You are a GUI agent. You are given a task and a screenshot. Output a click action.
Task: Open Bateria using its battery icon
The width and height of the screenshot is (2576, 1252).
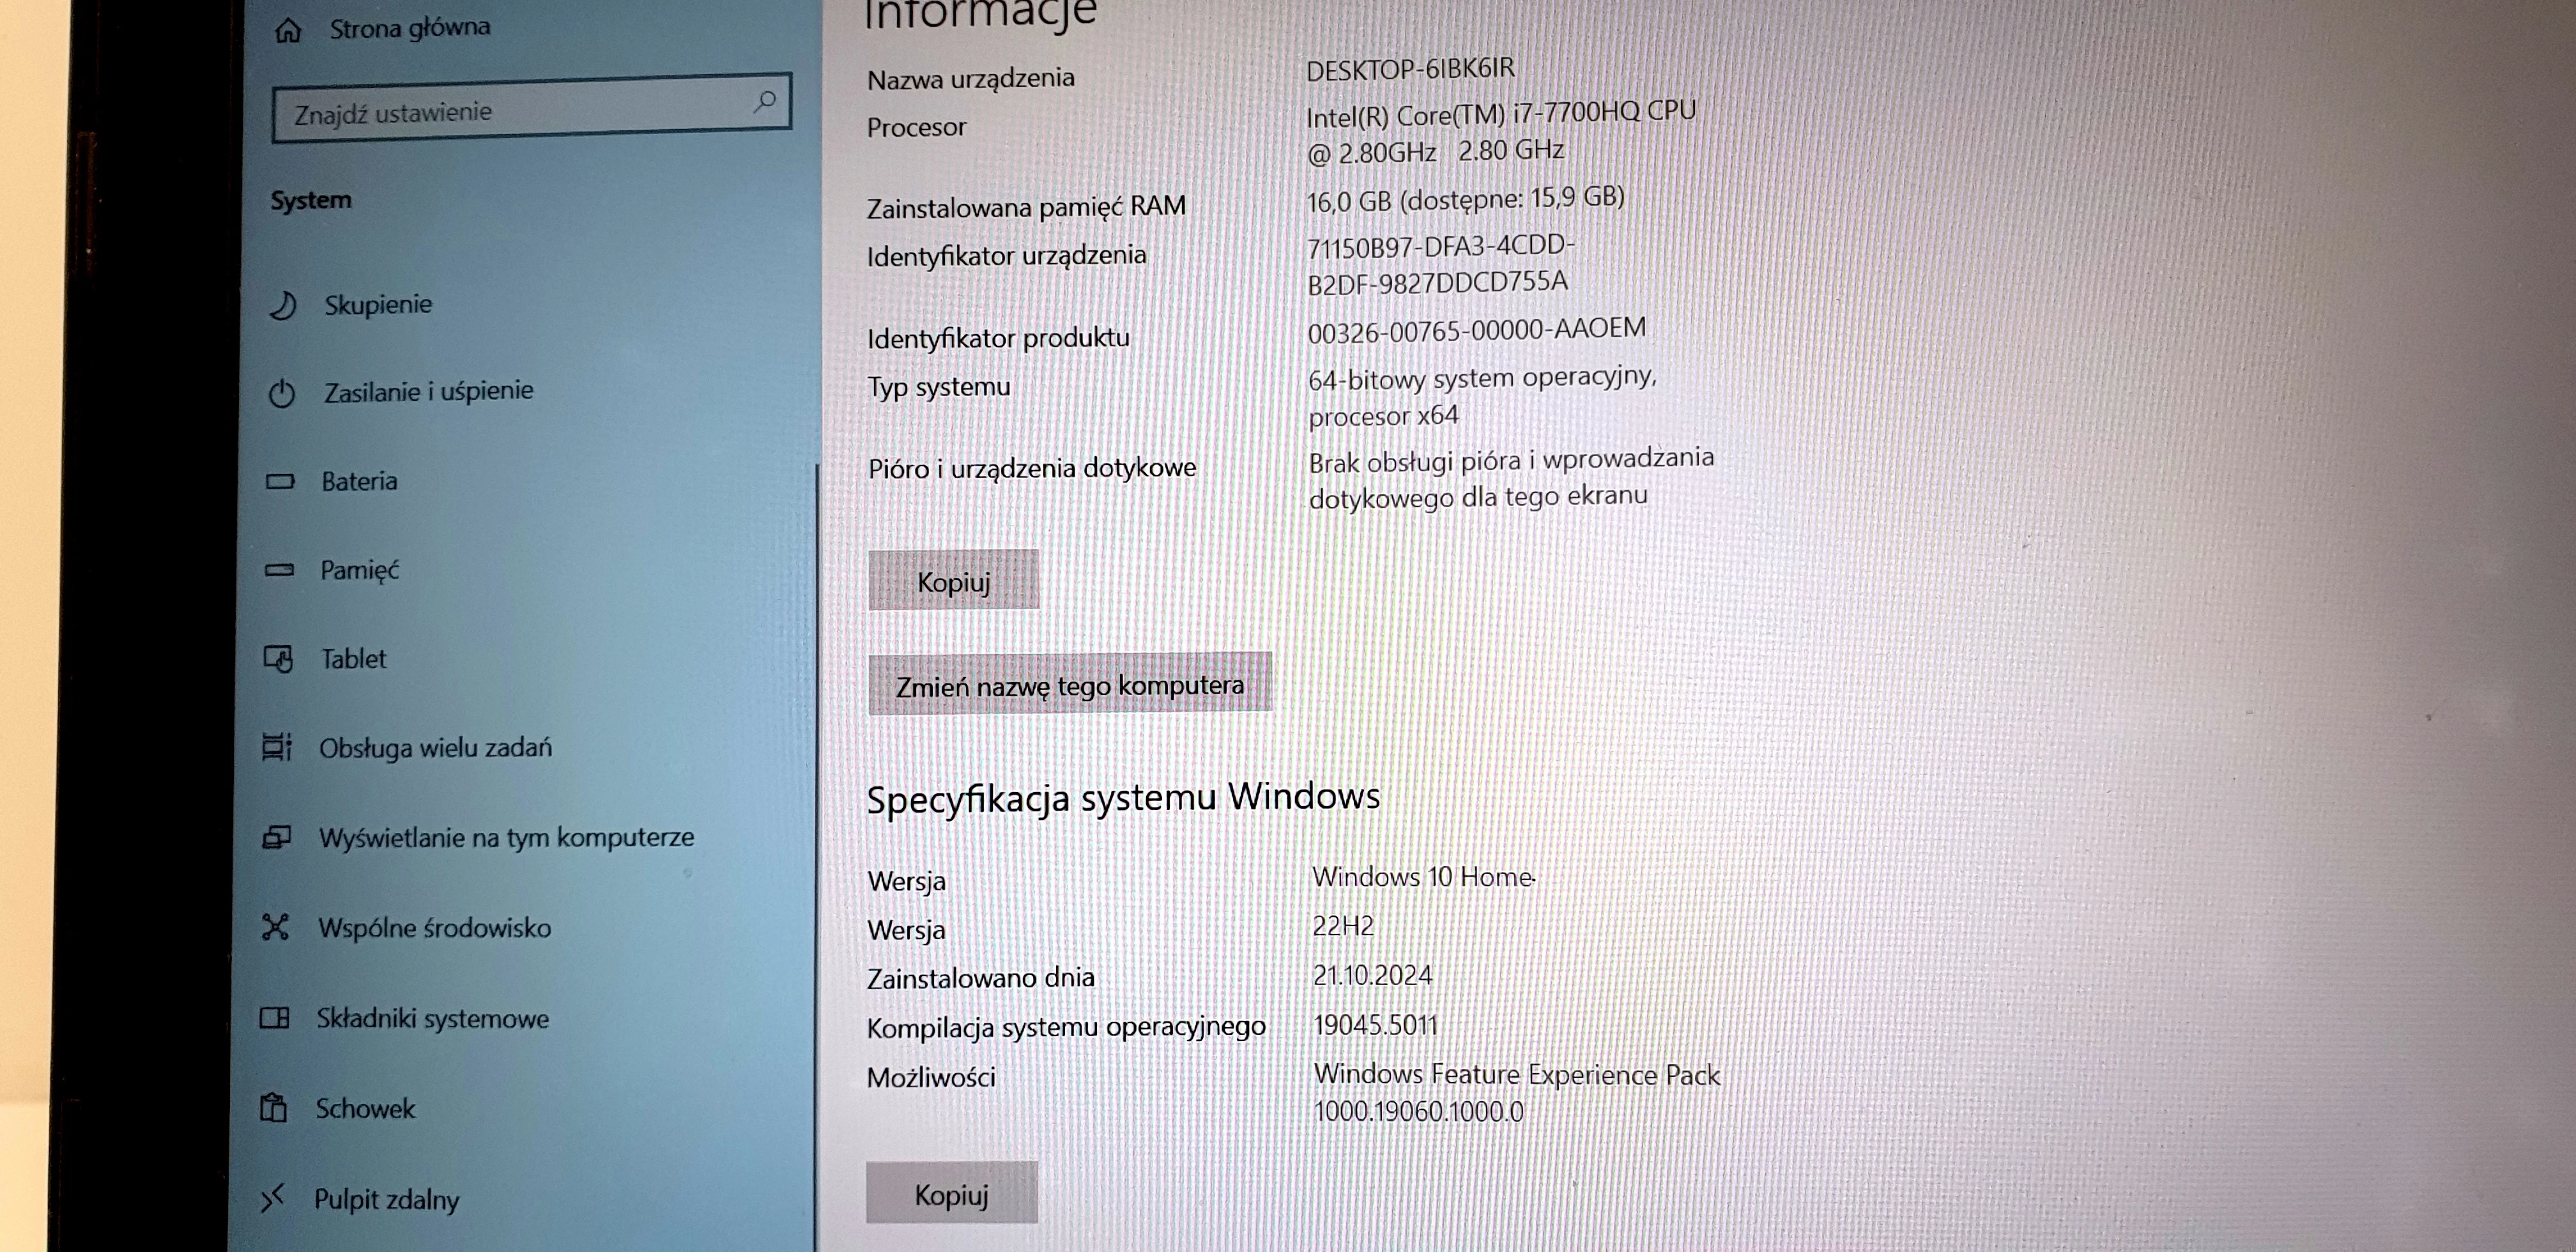click(283, 481)
